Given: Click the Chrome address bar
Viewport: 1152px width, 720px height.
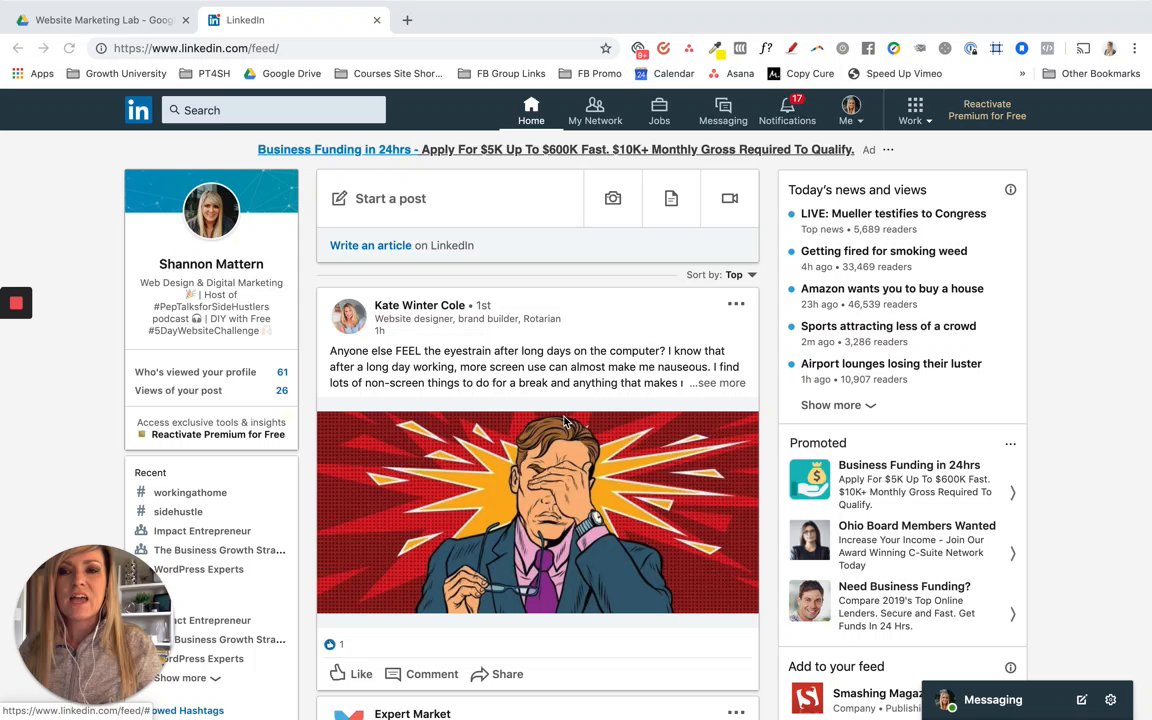Looking at the screenshot, I should (353, 48).
